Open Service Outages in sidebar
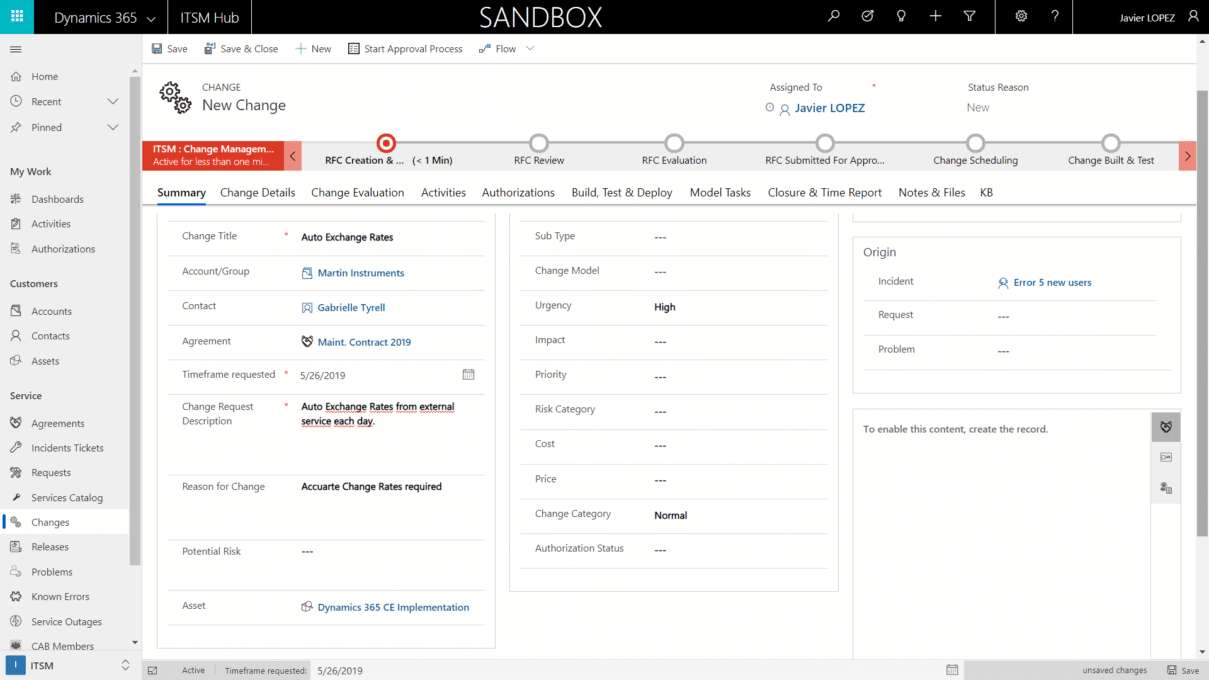 pos(64,621)
